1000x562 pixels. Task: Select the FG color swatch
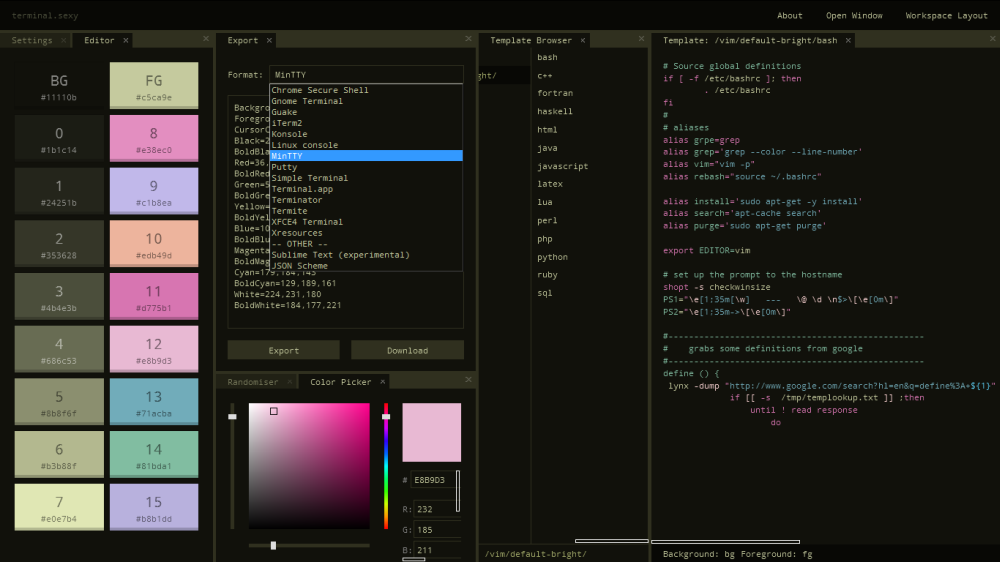pyautogui.click(x=154, y=85)
